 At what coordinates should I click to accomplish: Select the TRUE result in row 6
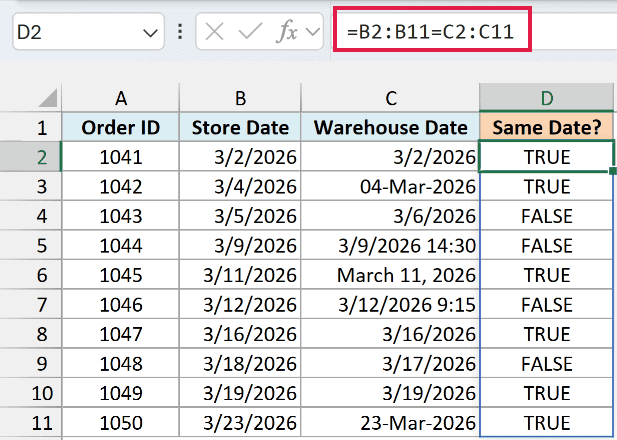pos(547,275)
